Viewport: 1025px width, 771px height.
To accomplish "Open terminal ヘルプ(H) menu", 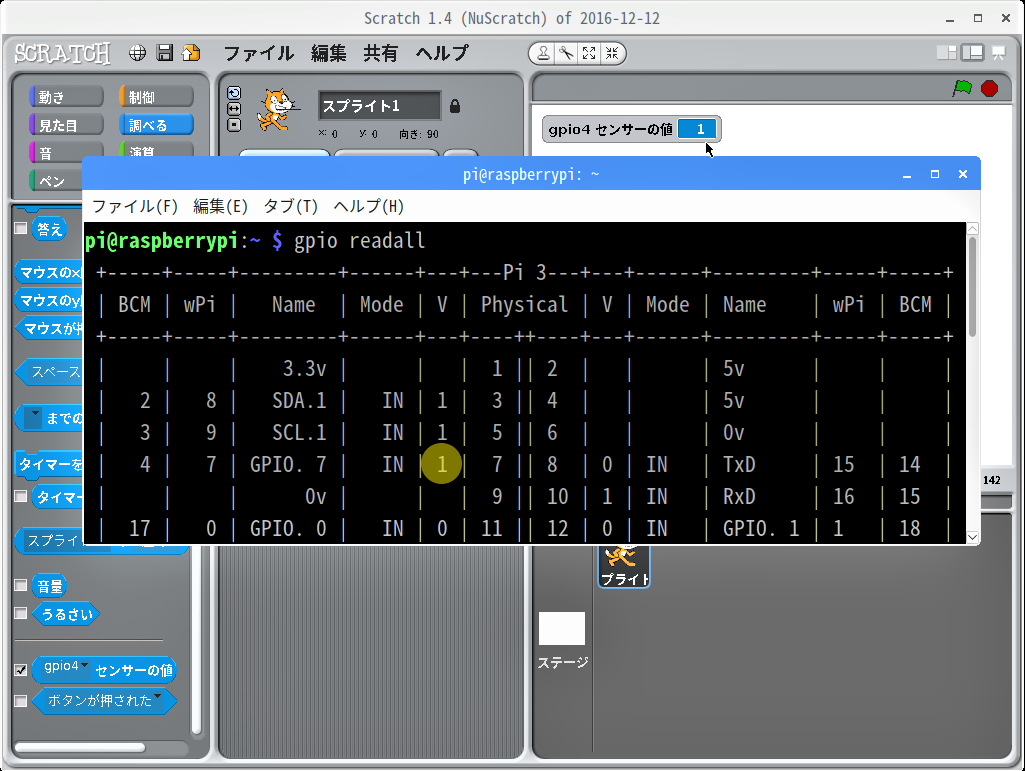I will (369, 207).
